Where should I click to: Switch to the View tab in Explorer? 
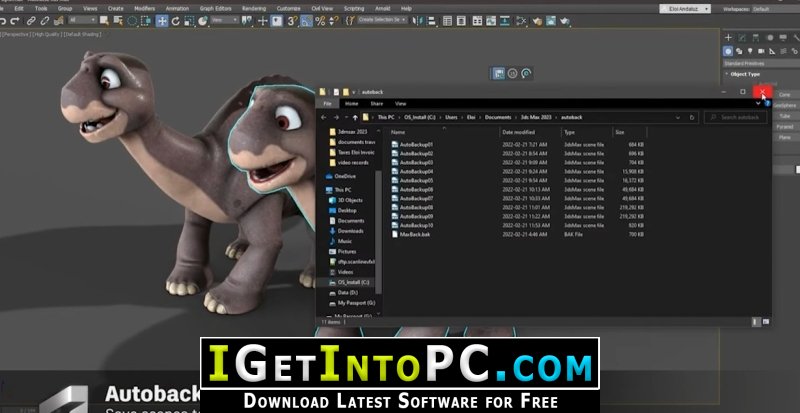click(401, 104)
